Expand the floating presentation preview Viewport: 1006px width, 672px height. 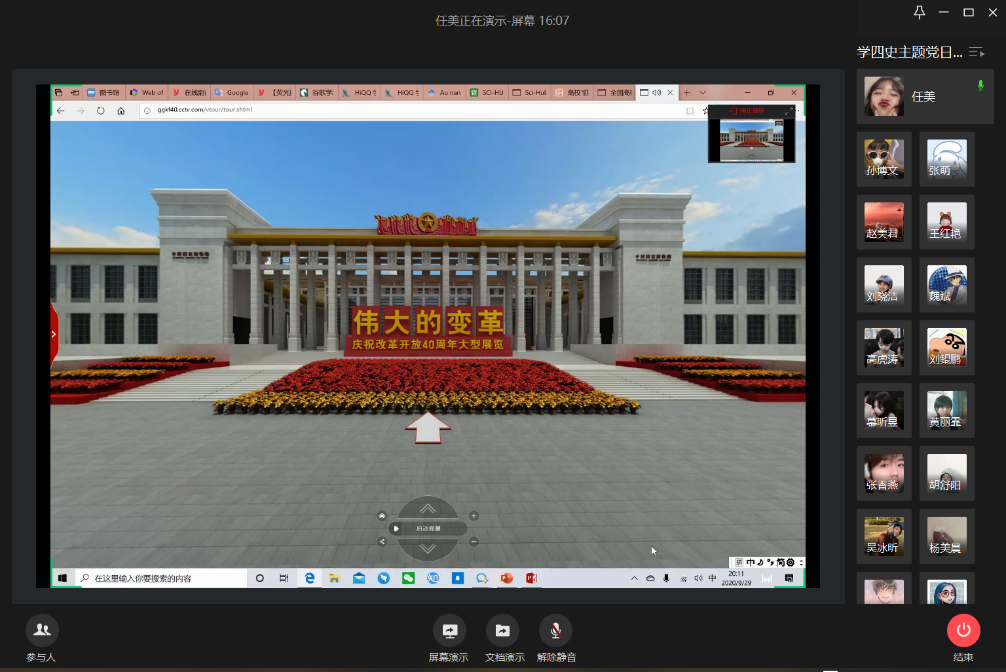tap(787, 111)
